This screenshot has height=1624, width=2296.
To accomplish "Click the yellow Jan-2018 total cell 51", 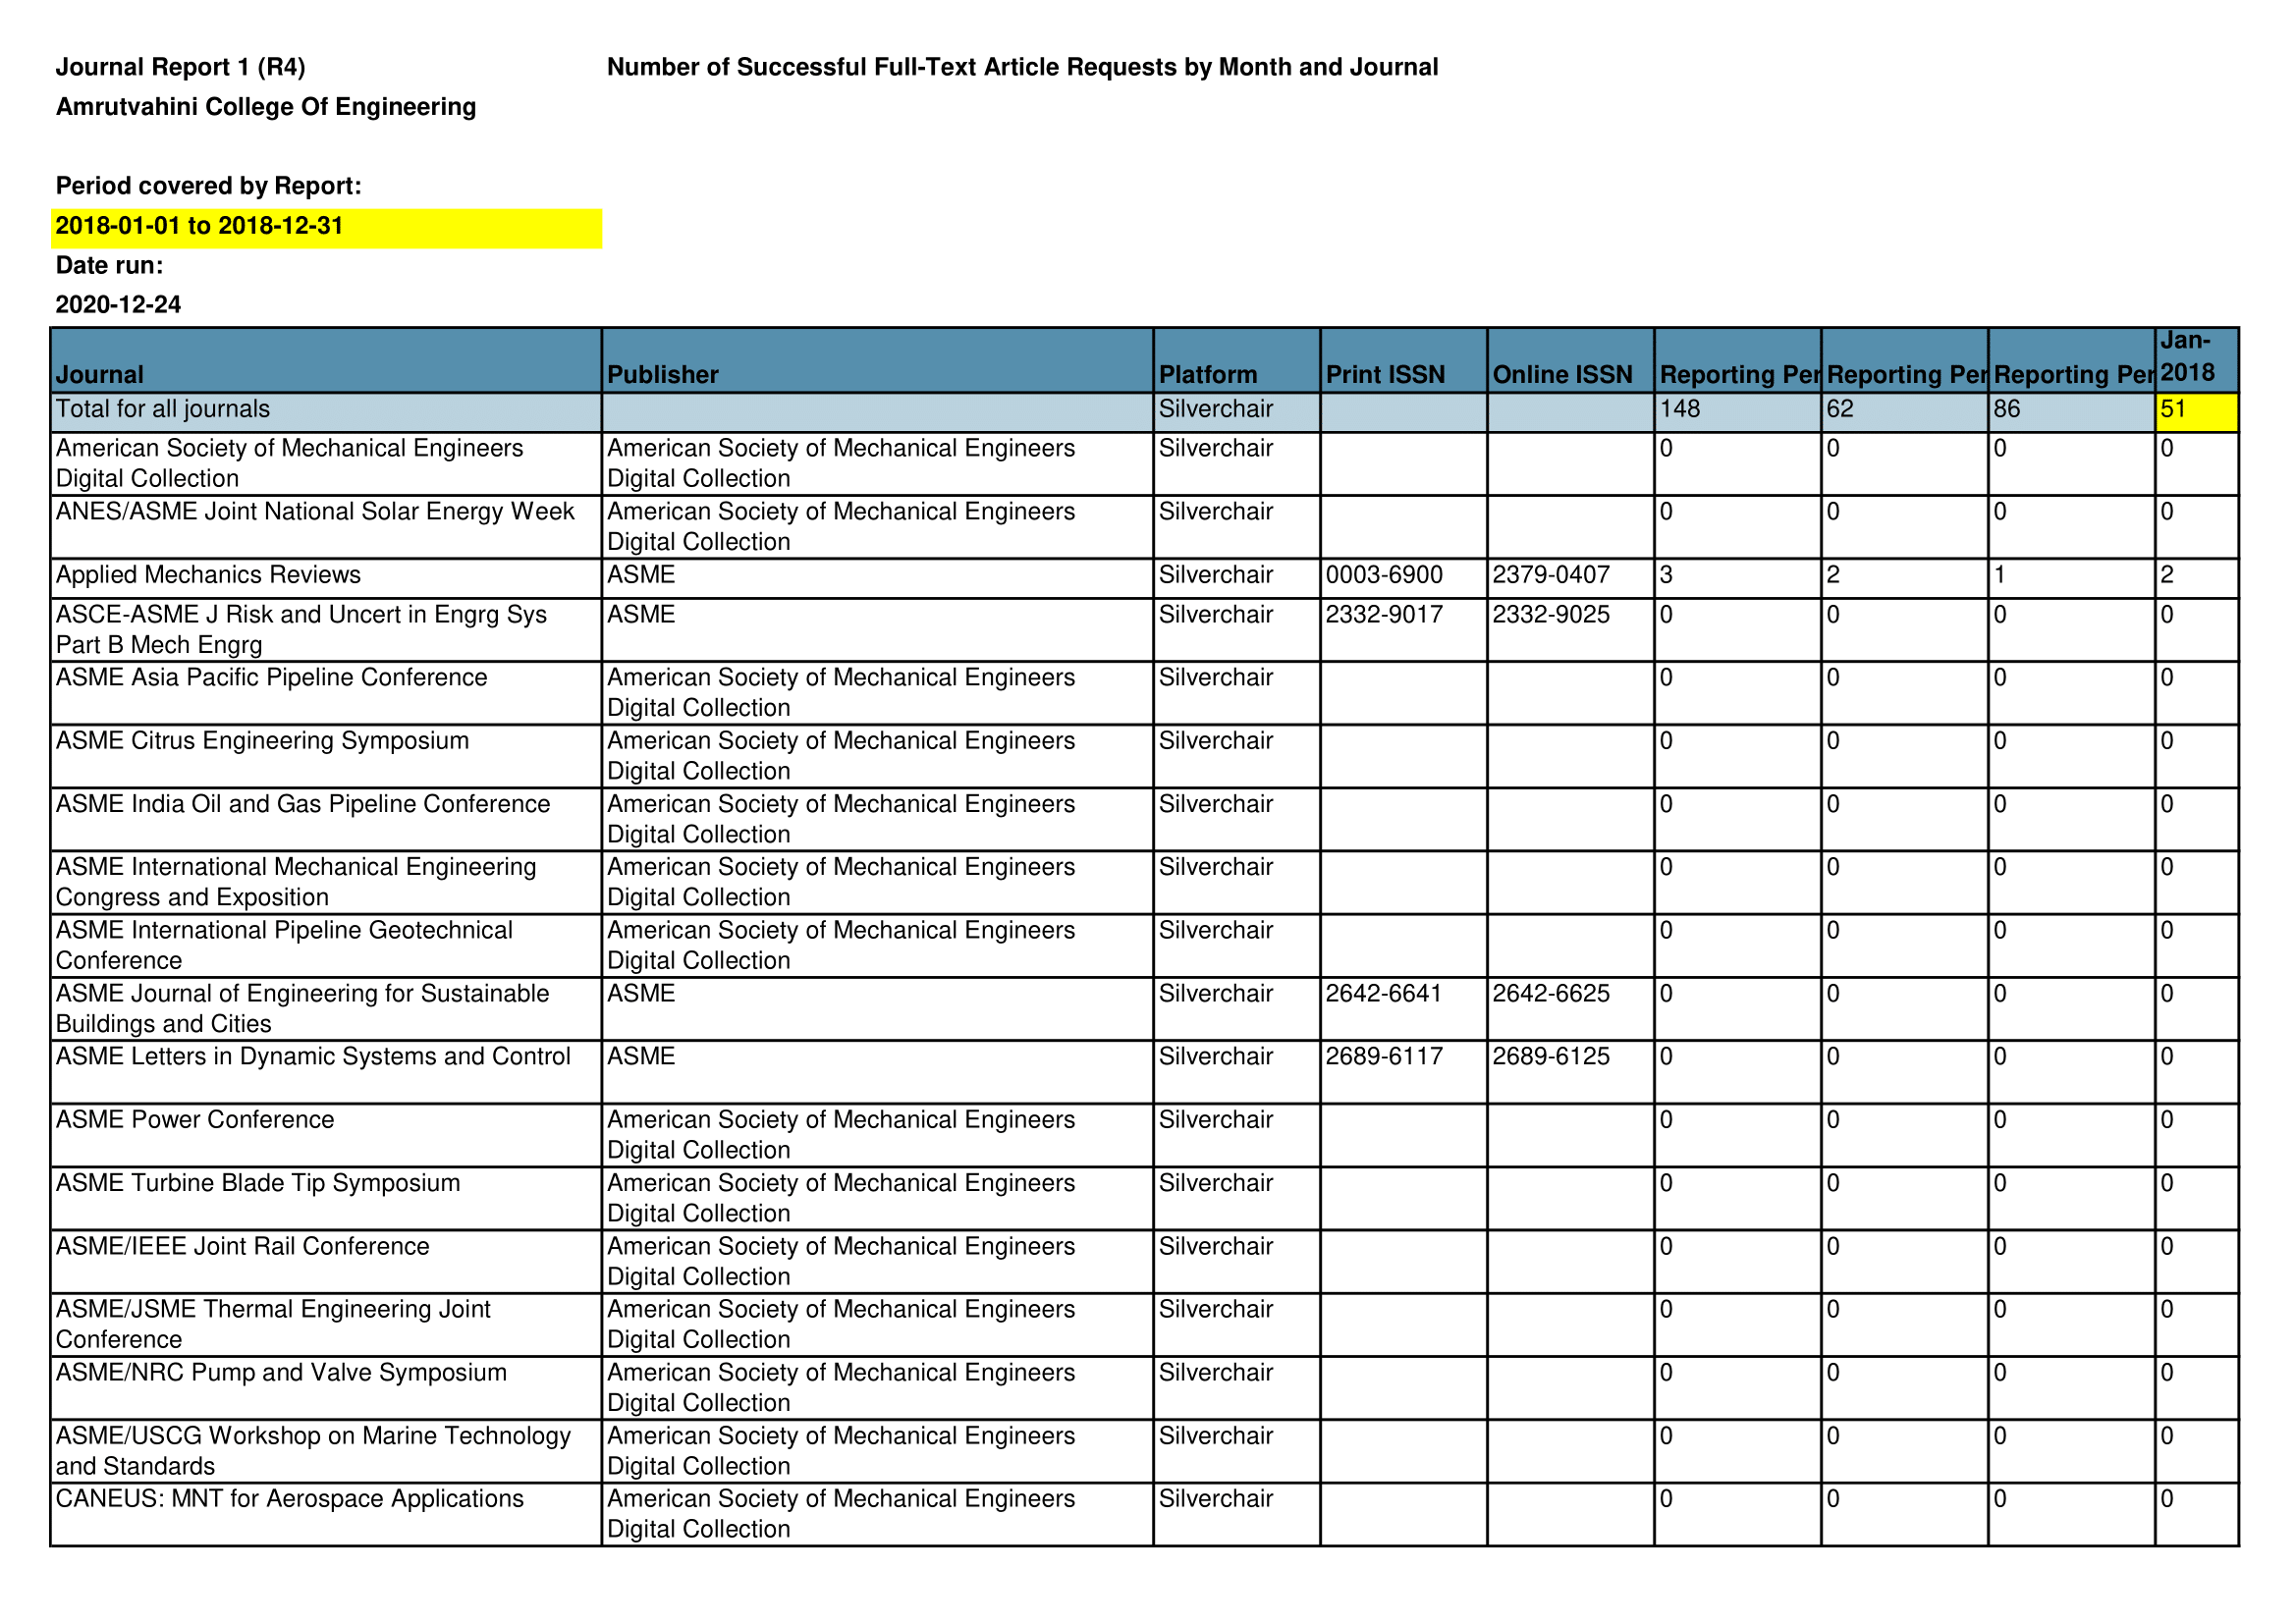I will pyautogui.click(x=2196, y=411).
